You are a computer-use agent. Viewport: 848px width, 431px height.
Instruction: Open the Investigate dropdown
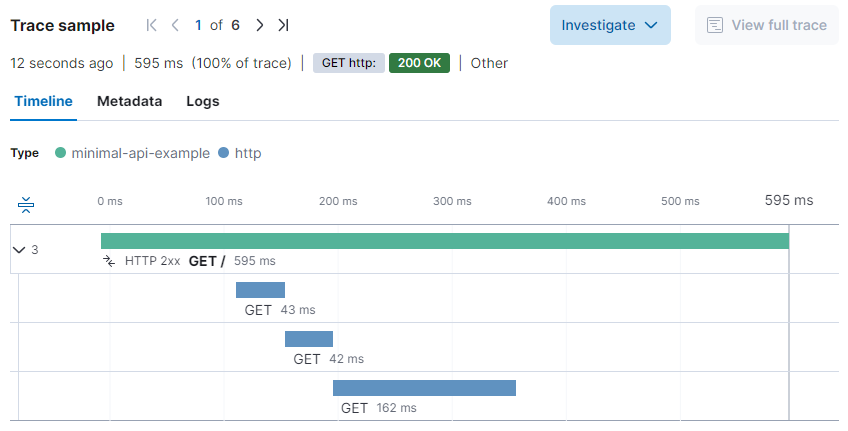[609, 25]
